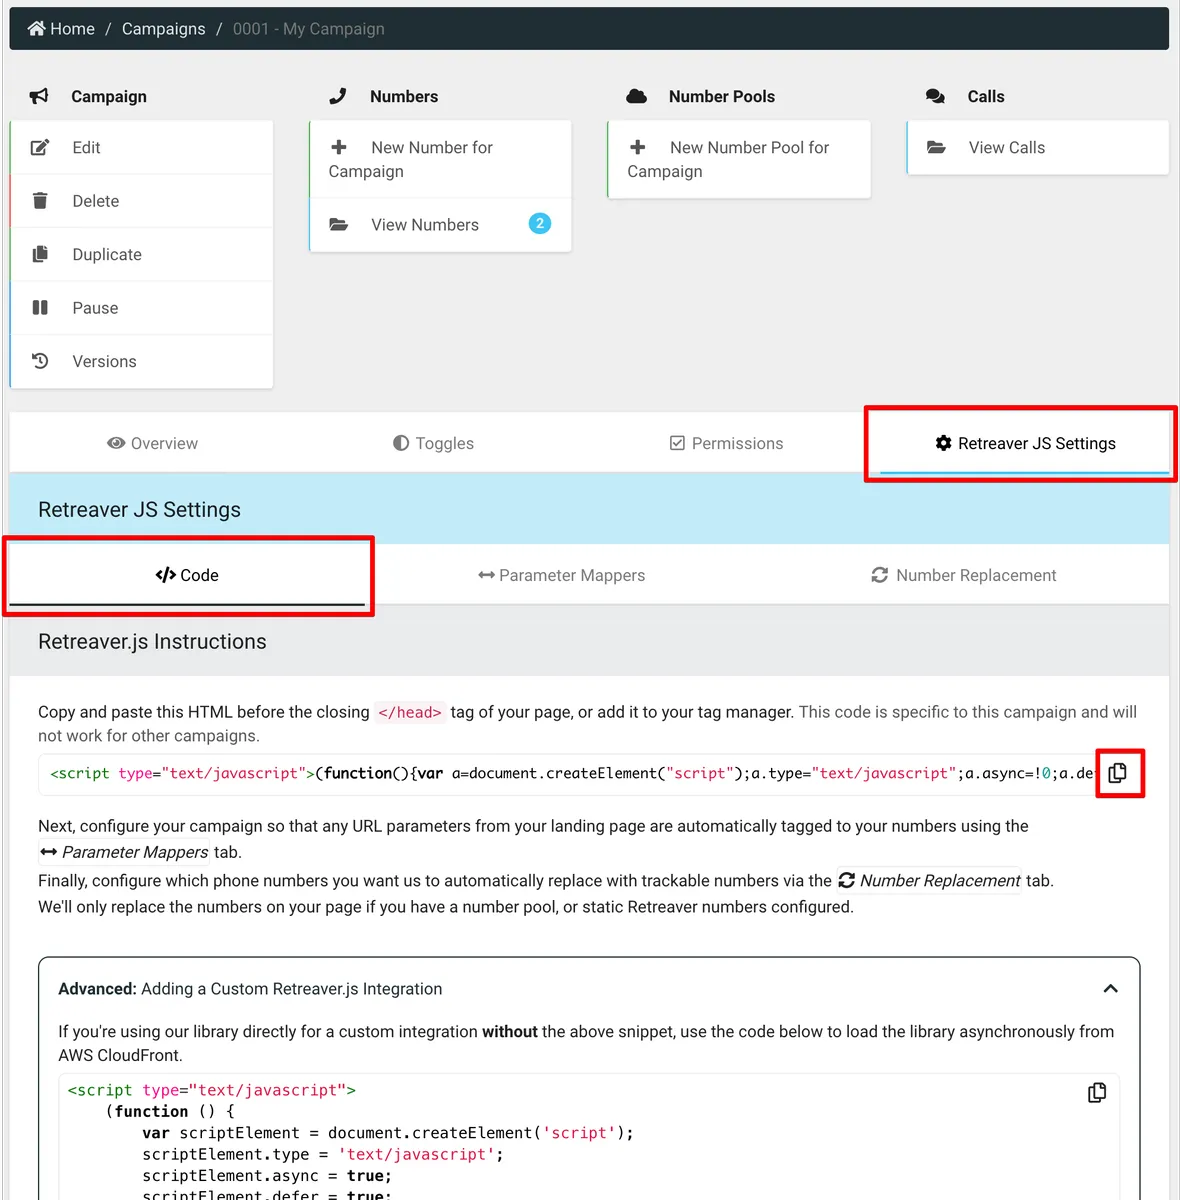Image resolution: width=1181 pixels, height=1200 pixels.
Task: Click the </head> code tag text
Action: coord(410,712)
